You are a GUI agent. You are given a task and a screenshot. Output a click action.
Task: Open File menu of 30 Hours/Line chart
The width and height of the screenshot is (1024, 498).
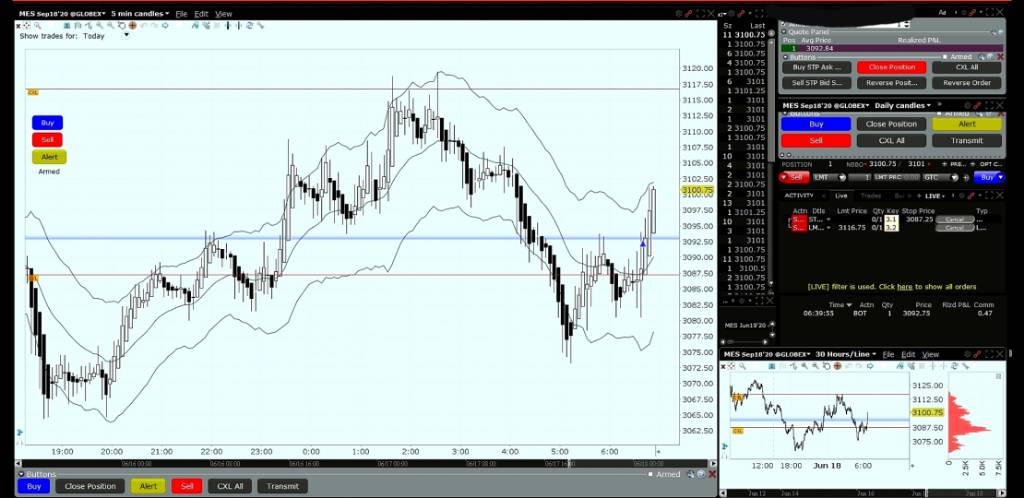click(x=889, y=354)
